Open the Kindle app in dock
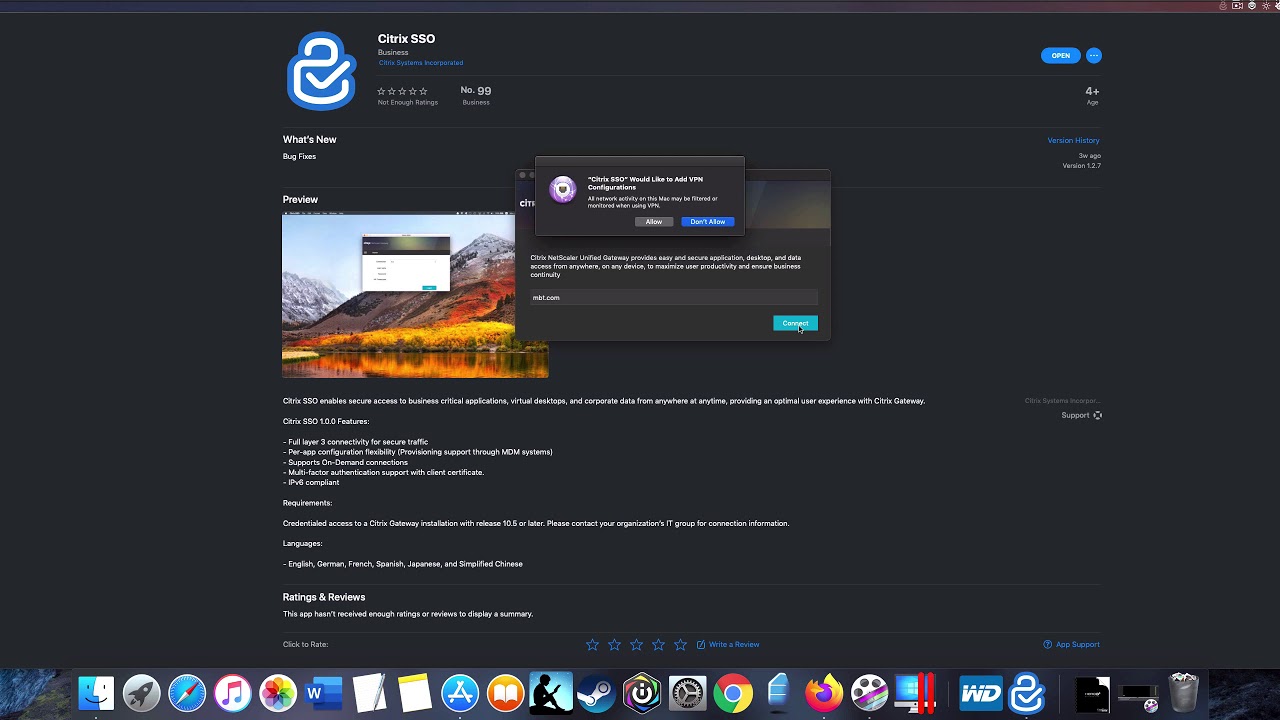Screen dimensions: 1280x720 [551, 693]
